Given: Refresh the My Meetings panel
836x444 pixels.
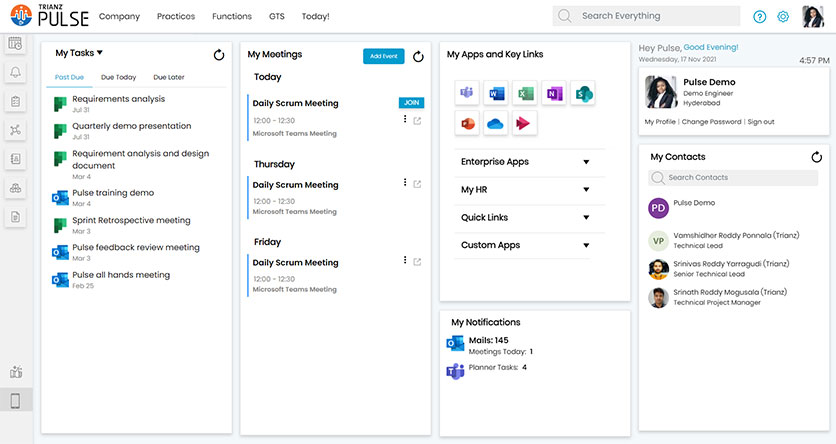Looking at the screenshot, I should [x=419, y=56].
